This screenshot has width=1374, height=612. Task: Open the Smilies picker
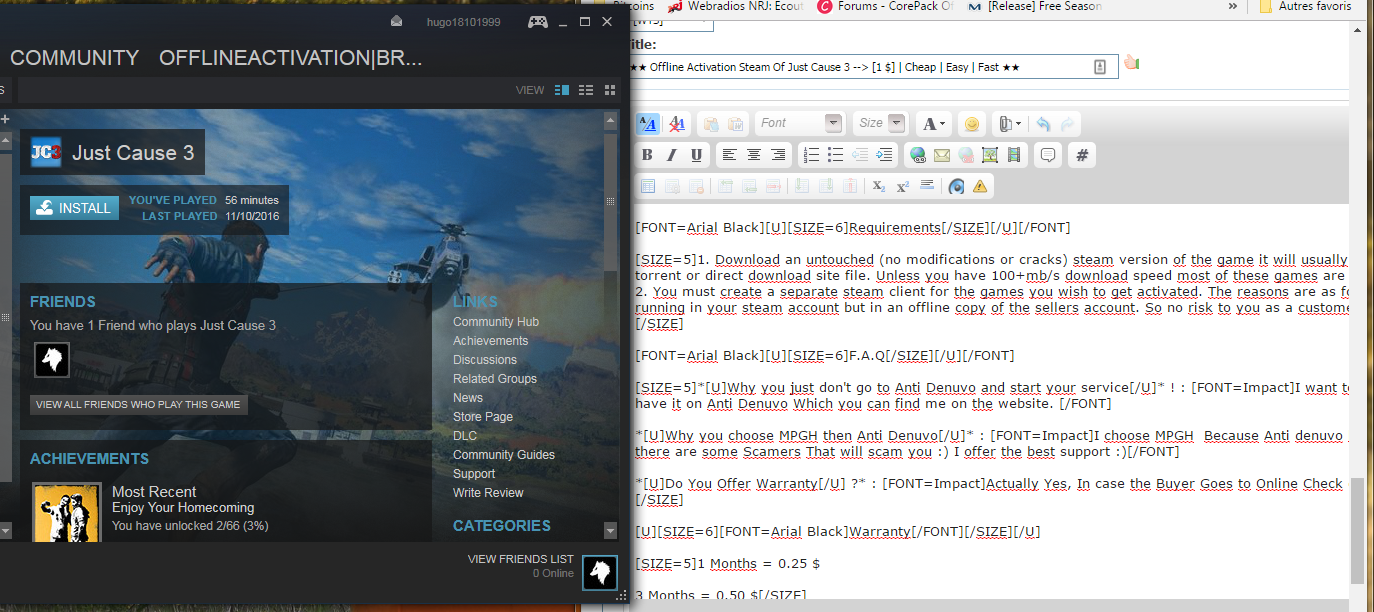(x=970, y=124)
